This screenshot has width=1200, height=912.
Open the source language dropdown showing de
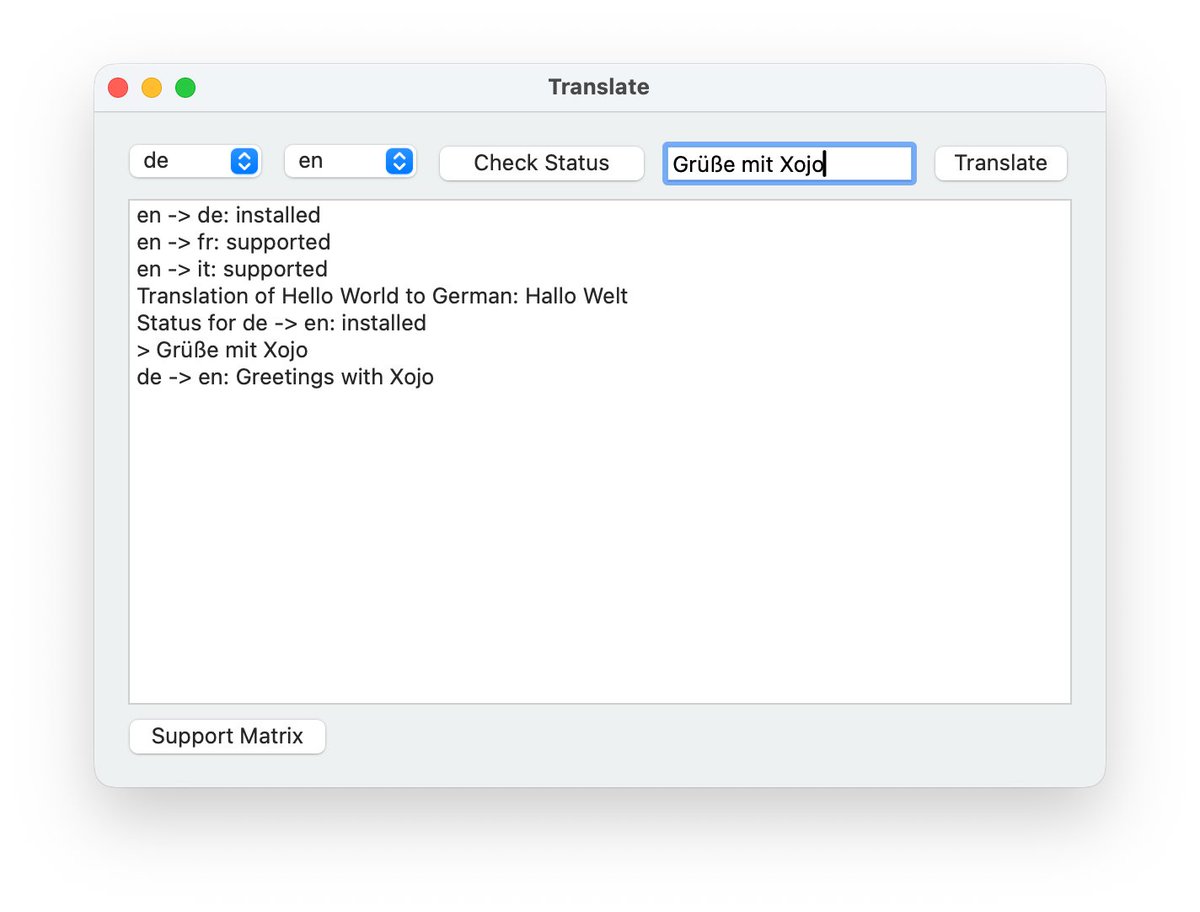[x=195, y=161]
